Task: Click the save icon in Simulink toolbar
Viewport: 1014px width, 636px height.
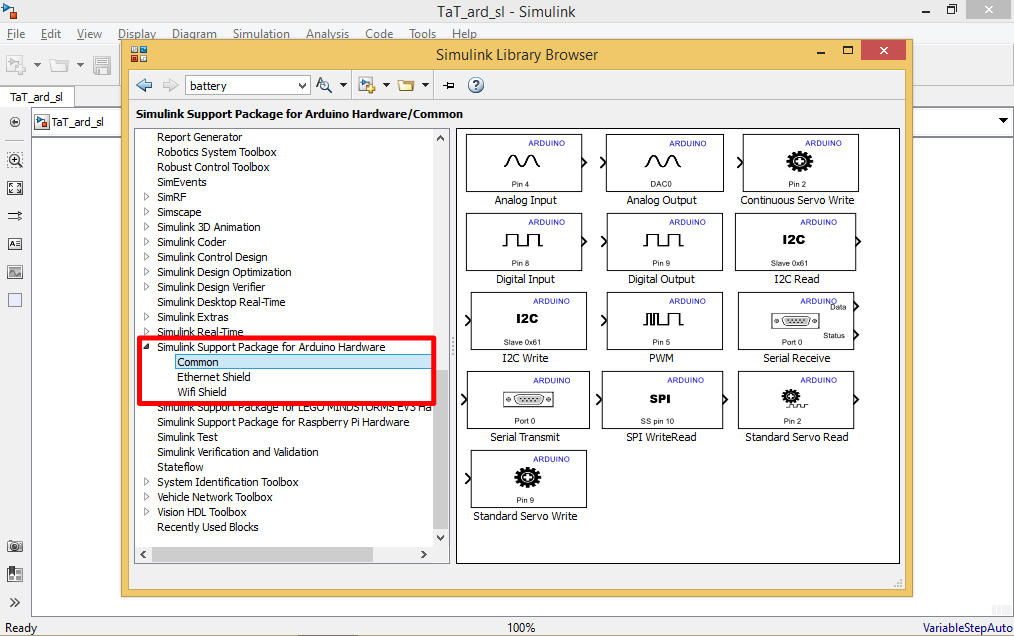Action: [102, 65]
